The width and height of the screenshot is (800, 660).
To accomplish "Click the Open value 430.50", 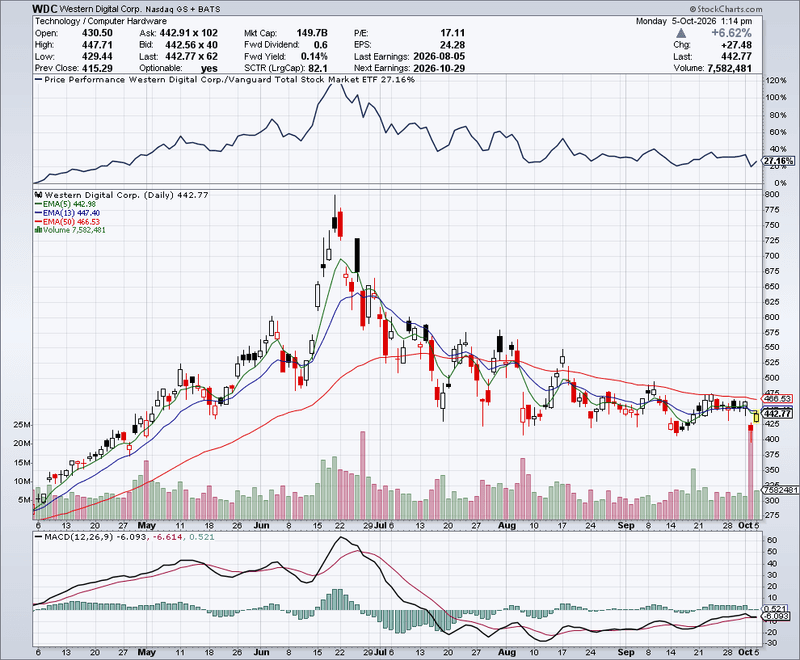I will (x=97, y=33).
